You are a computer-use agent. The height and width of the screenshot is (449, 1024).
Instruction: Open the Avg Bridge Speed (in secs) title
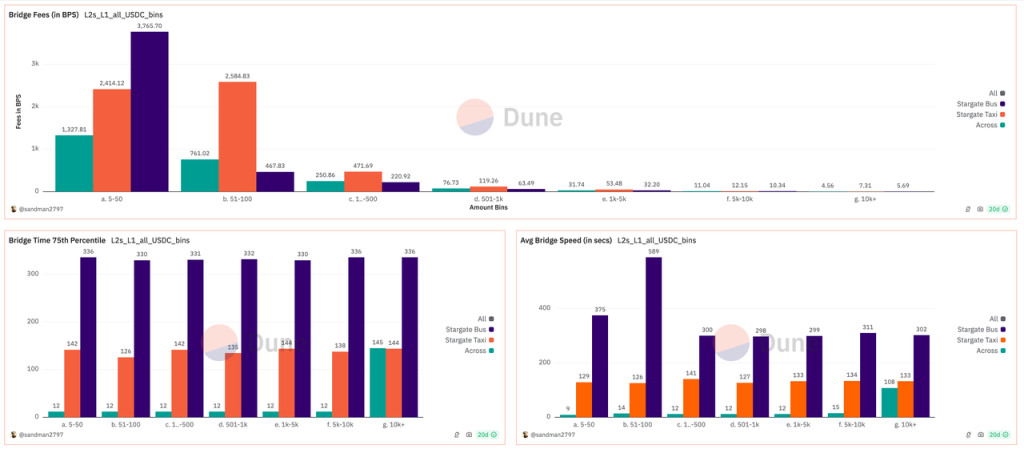coord(565,241)
